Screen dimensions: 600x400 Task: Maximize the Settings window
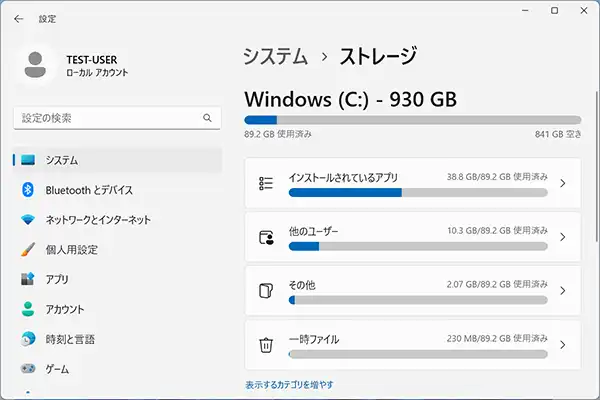click(x=554, y=10)
